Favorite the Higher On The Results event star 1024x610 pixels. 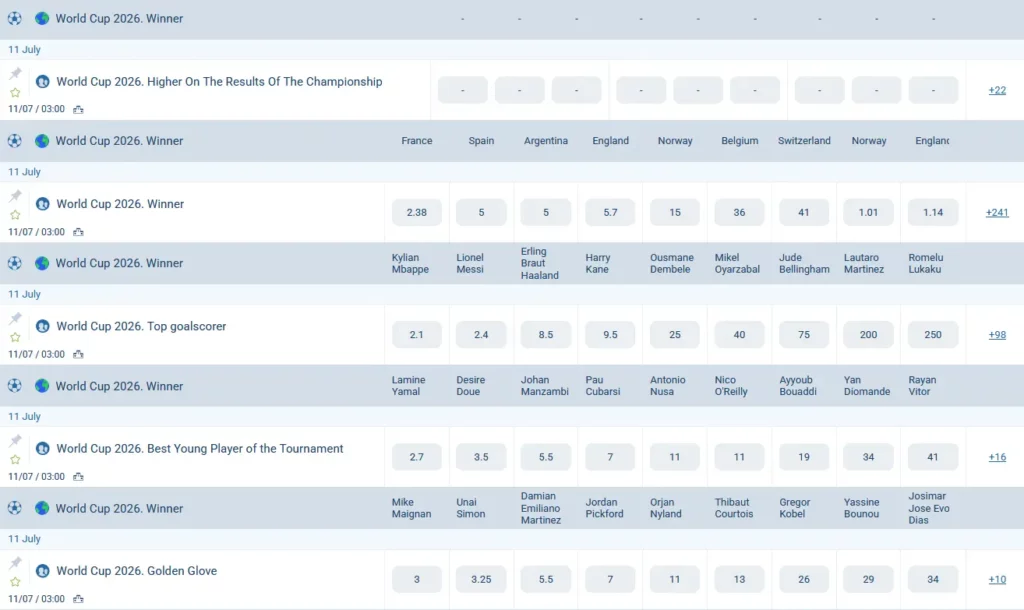(15, 93)
